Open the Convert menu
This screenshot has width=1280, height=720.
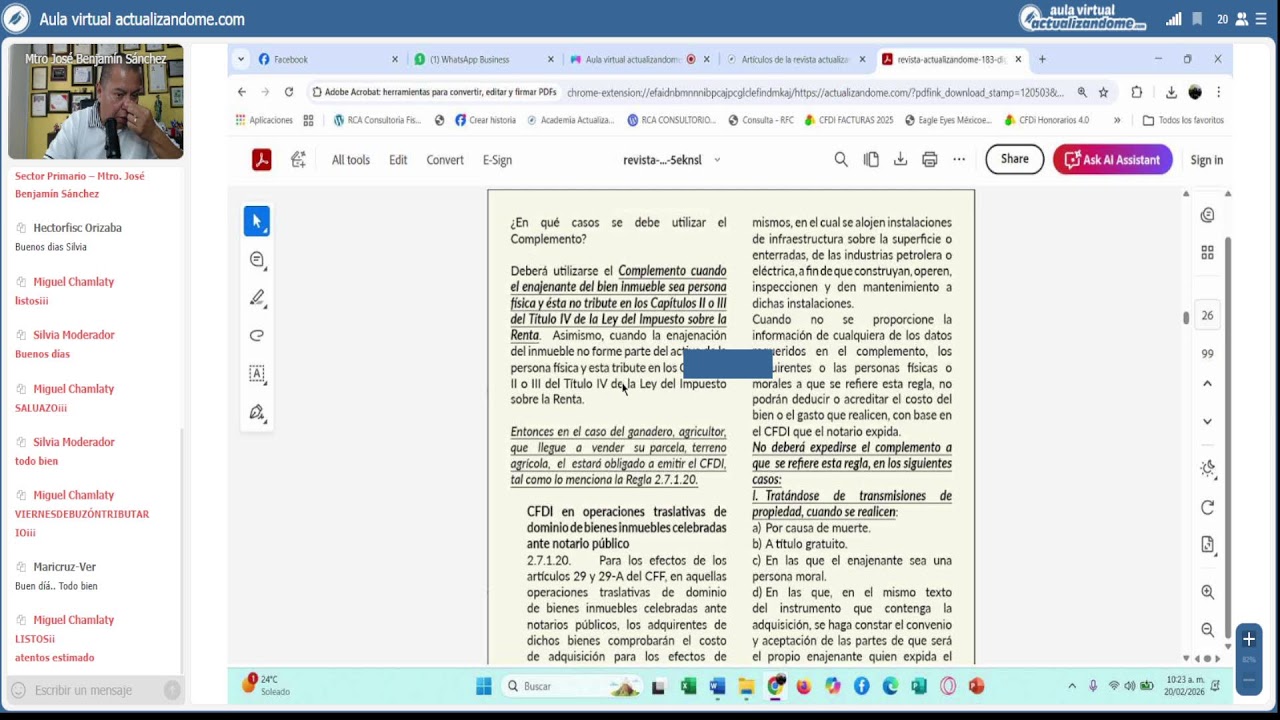(445, 160)
